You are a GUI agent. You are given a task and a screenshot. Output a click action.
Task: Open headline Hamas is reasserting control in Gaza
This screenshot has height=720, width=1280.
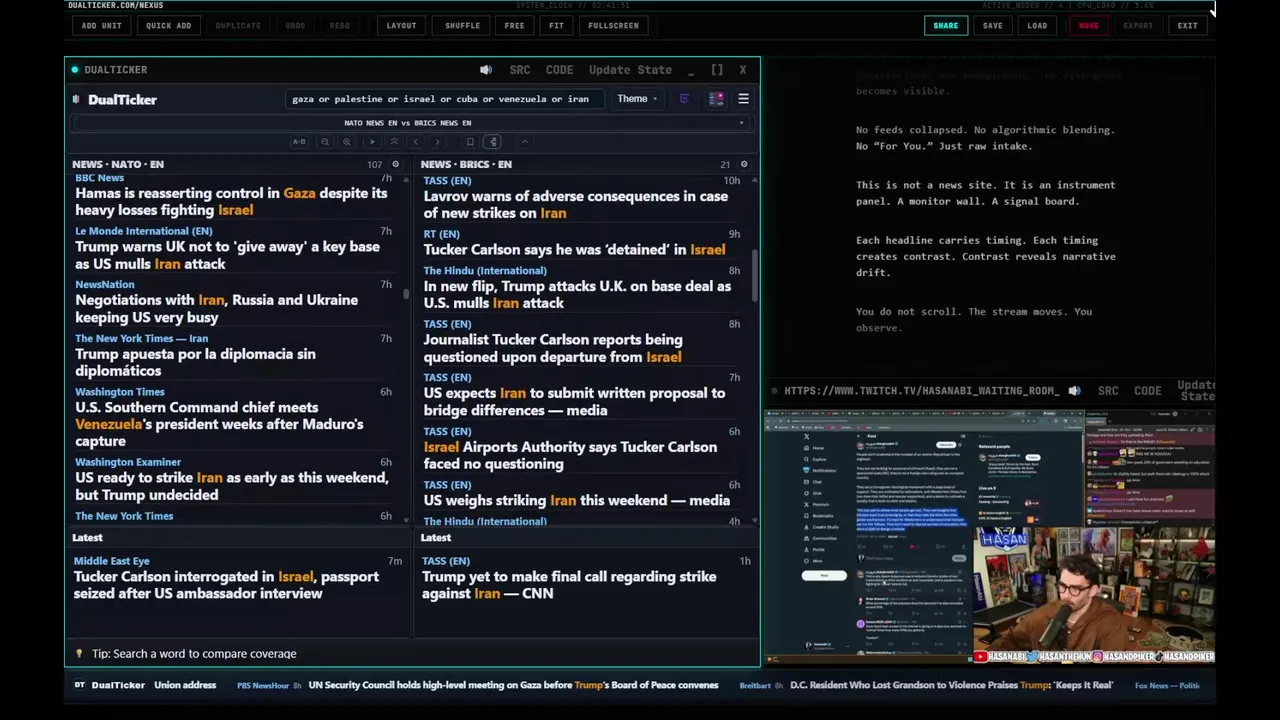231,201
